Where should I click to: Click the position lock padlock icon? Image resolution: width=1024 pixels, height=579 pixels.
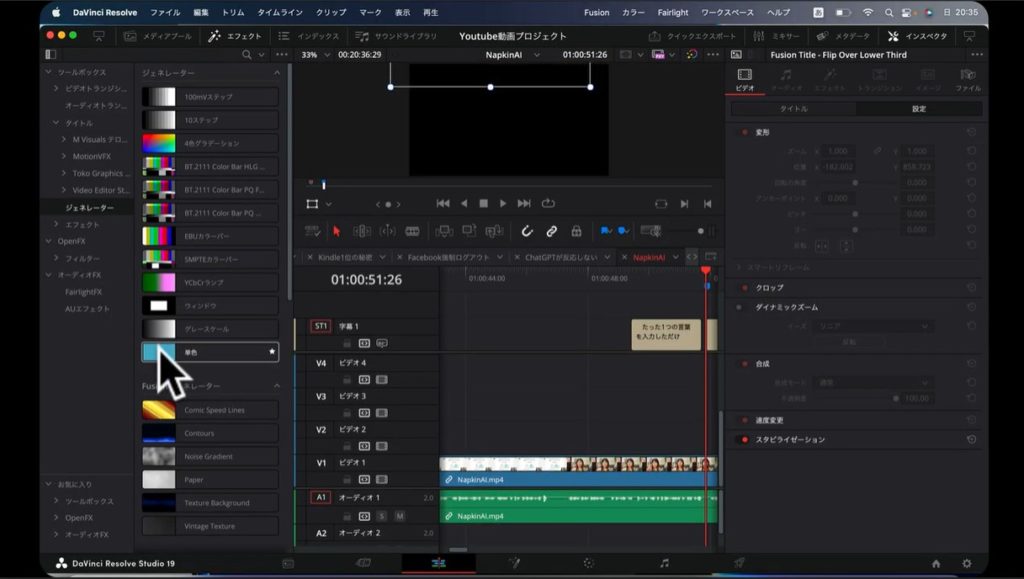coord(575,231)
